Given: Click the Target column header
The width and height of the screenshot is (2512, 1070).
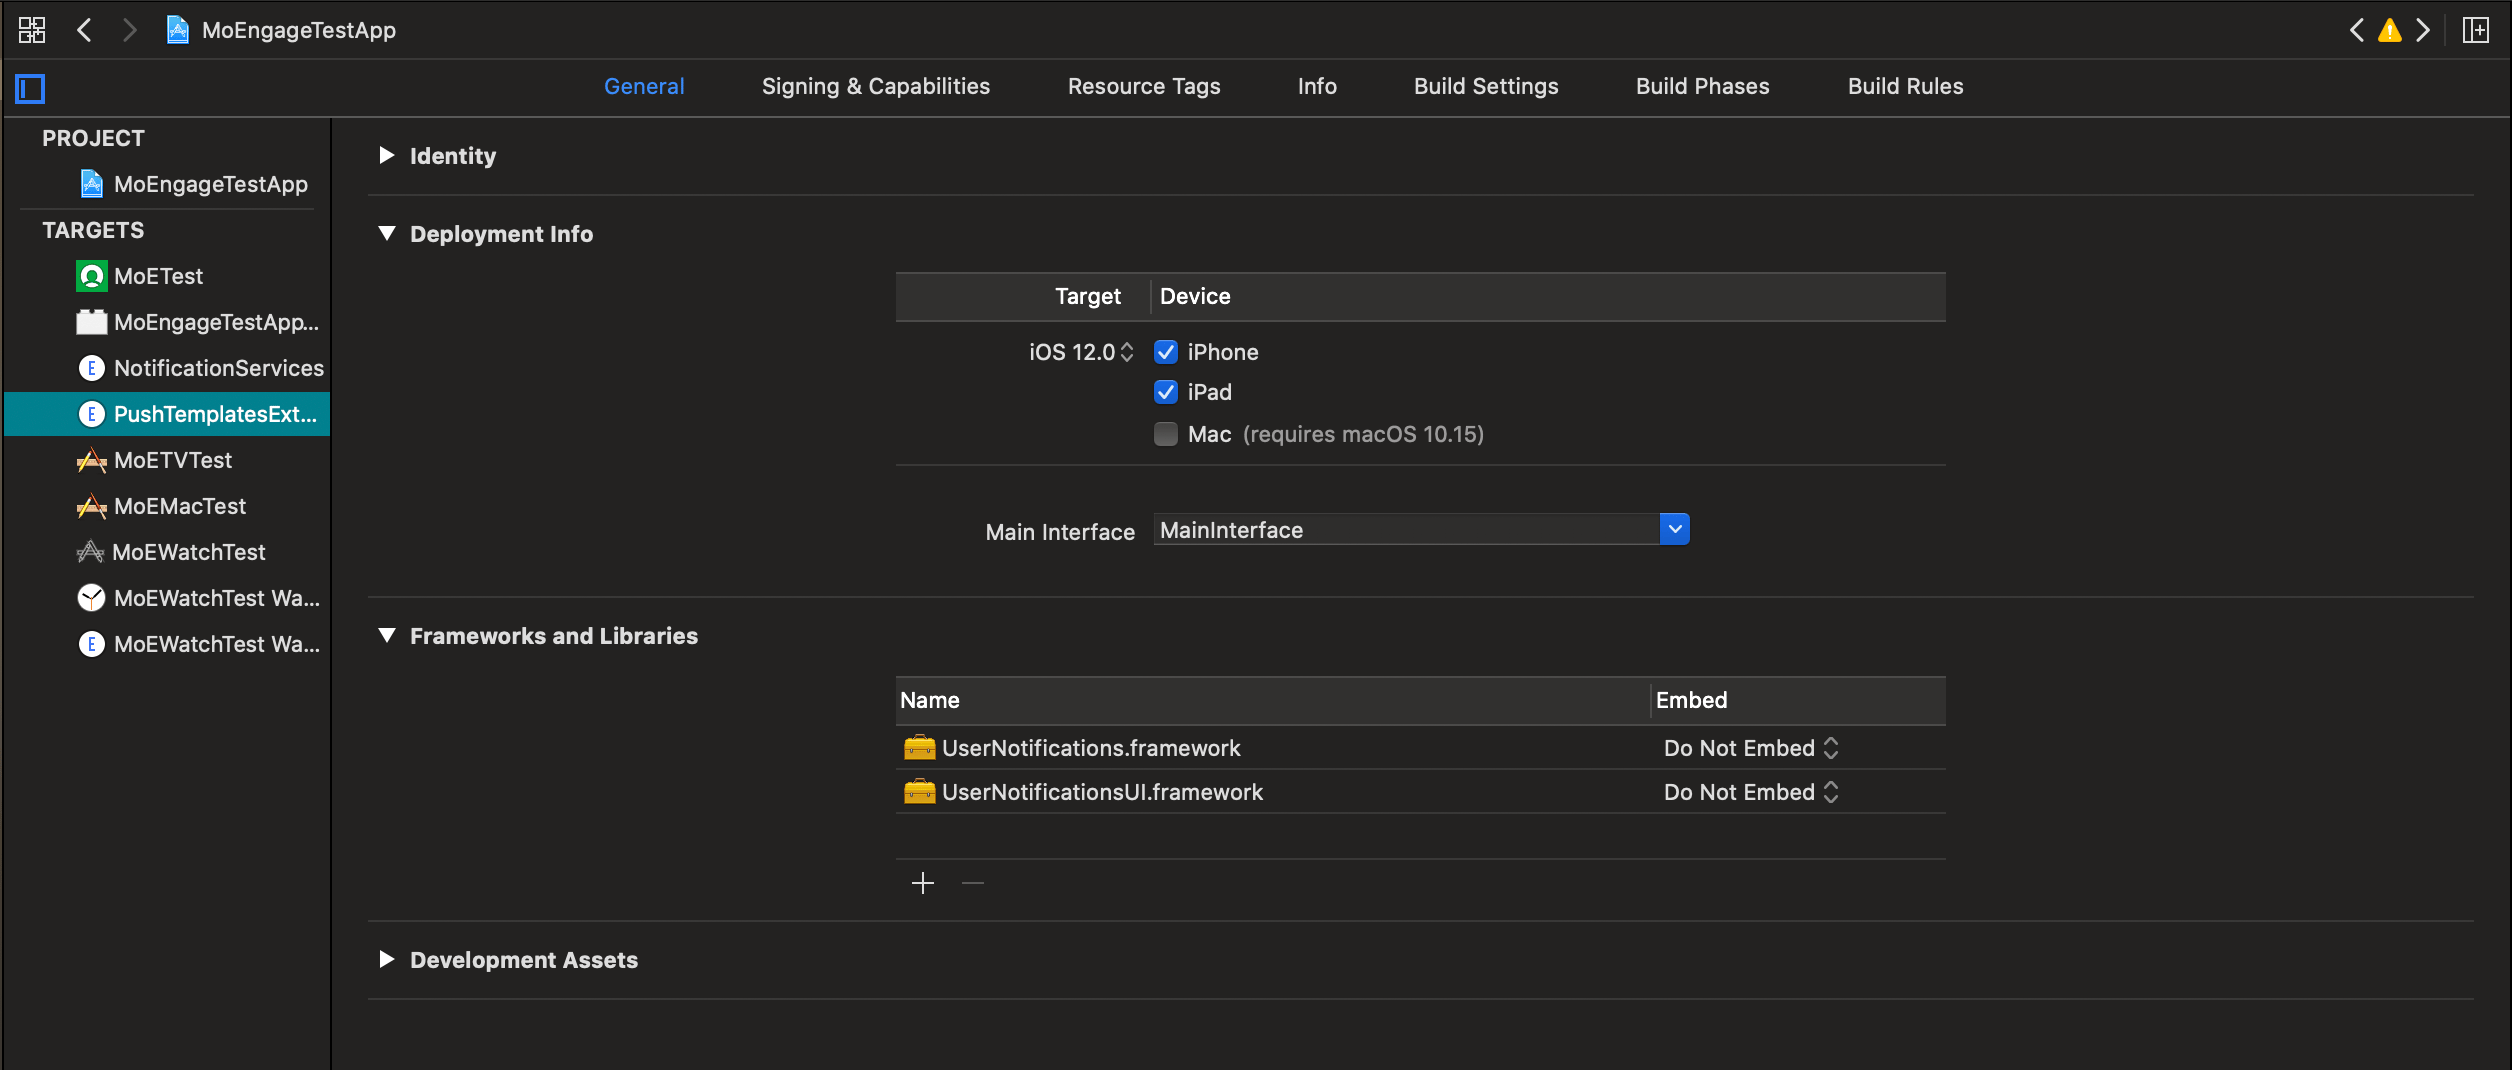Looking at the screenshot, I should pyautogui.click(x=1087, y=296).
